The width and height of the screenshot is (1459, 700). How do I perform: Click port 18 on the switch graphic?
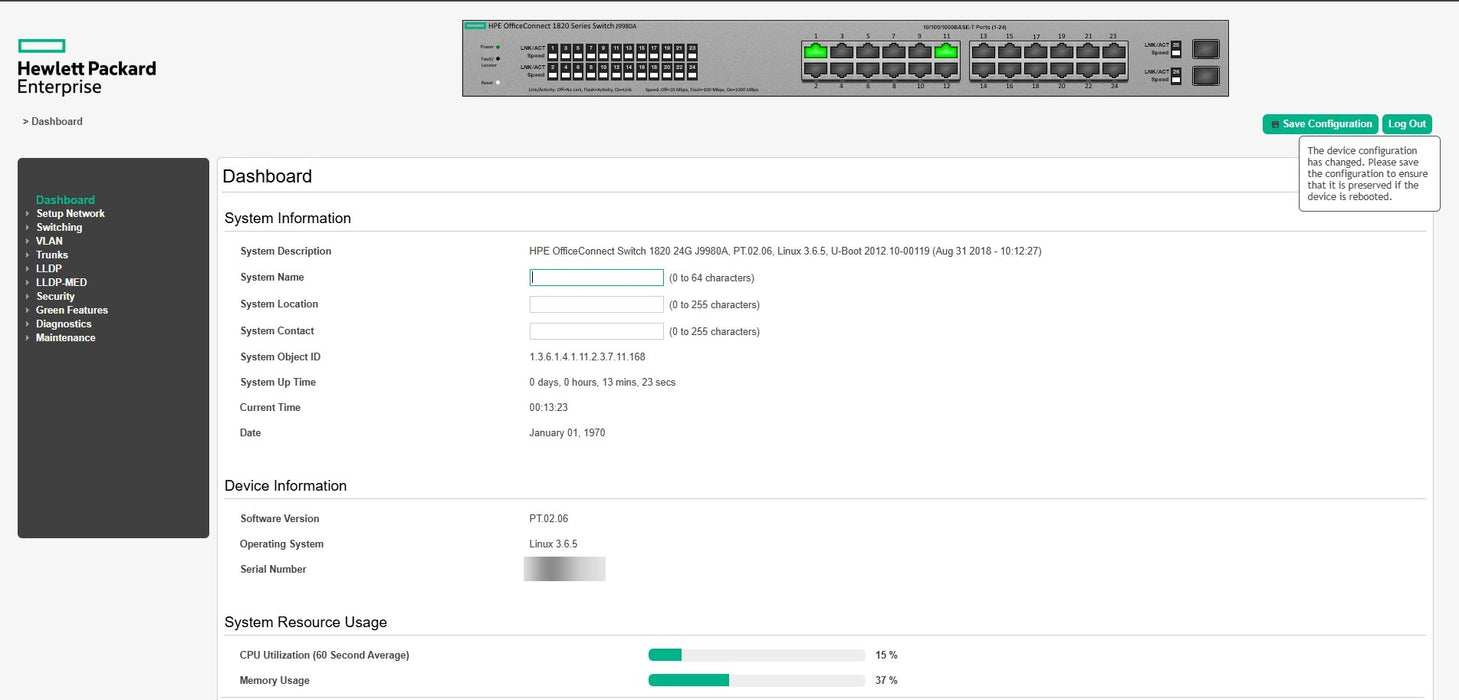1036,69
